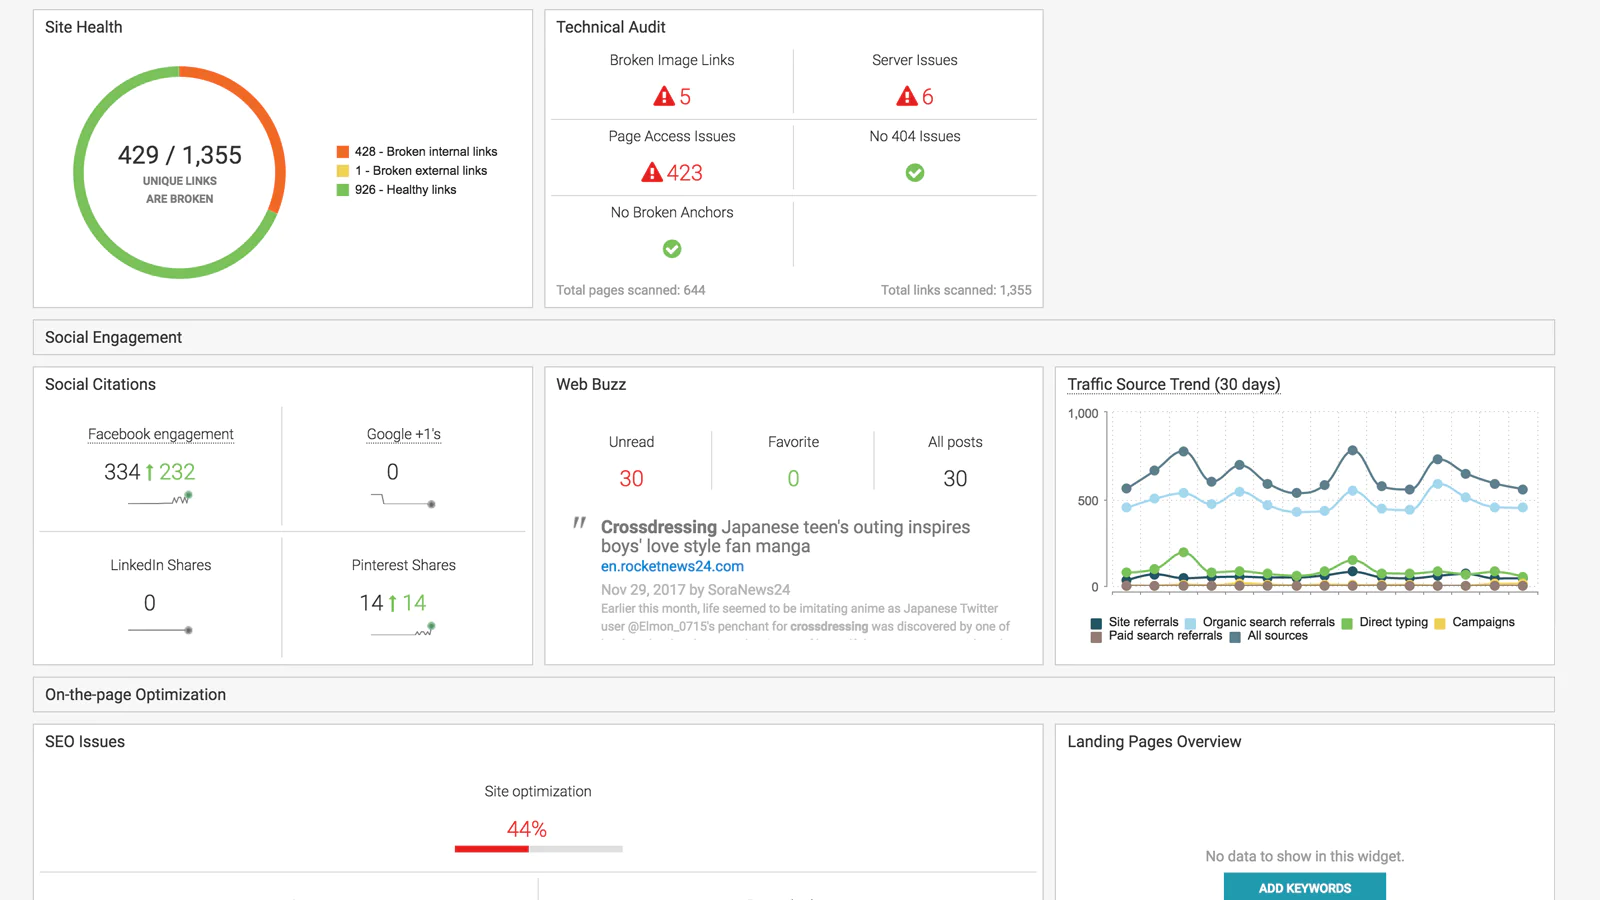Collapse the Social Engagement section header

[x=113, y=338]
